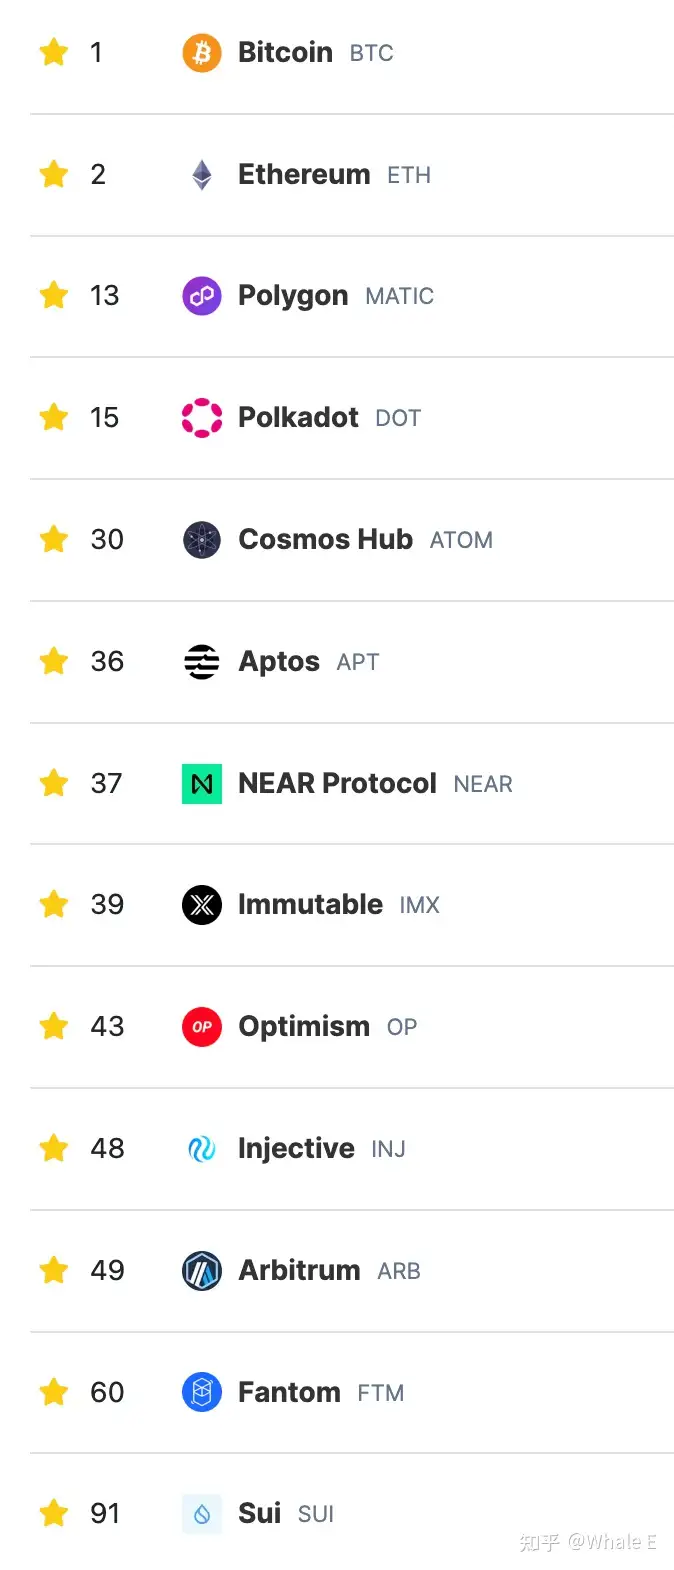Unfavorite Bitcoin using its star

tap(54, 52)
